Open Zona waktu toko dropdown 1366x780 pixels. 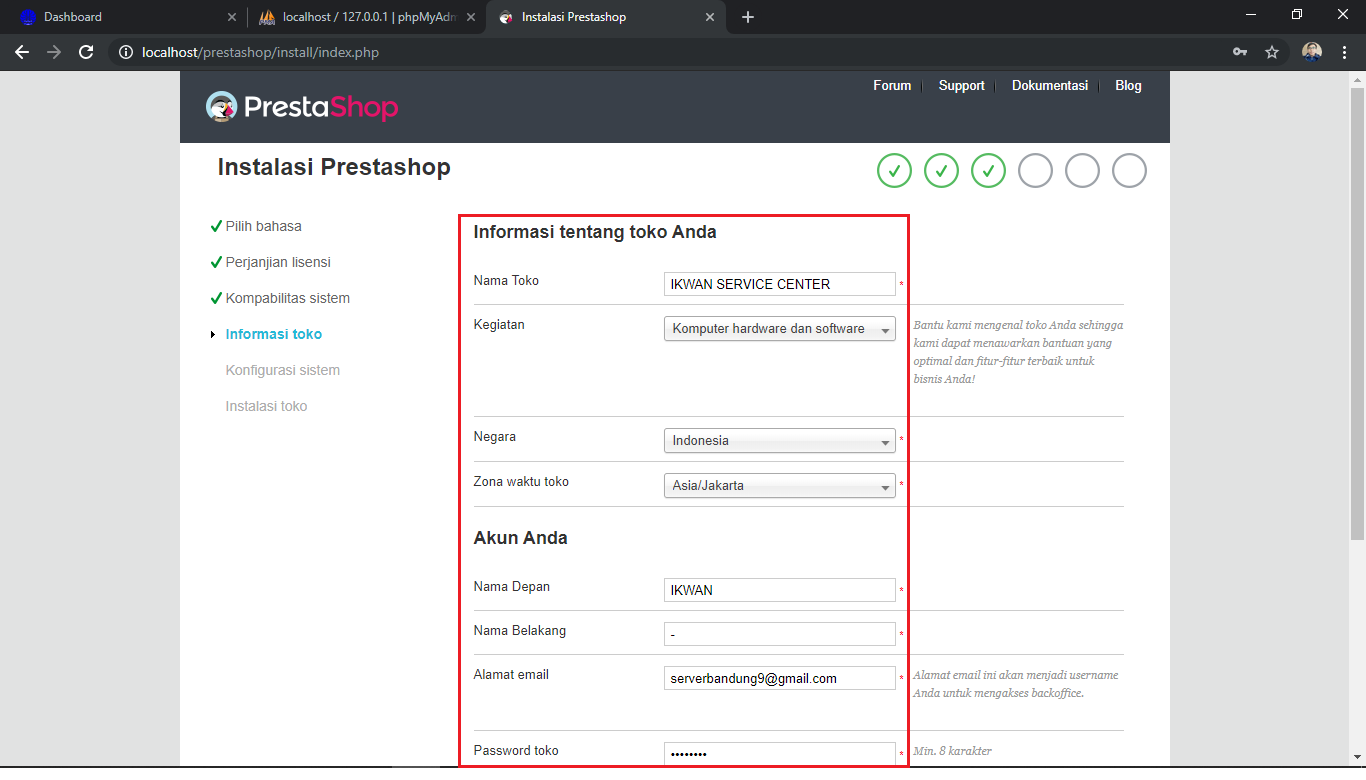tap(780, 486)
